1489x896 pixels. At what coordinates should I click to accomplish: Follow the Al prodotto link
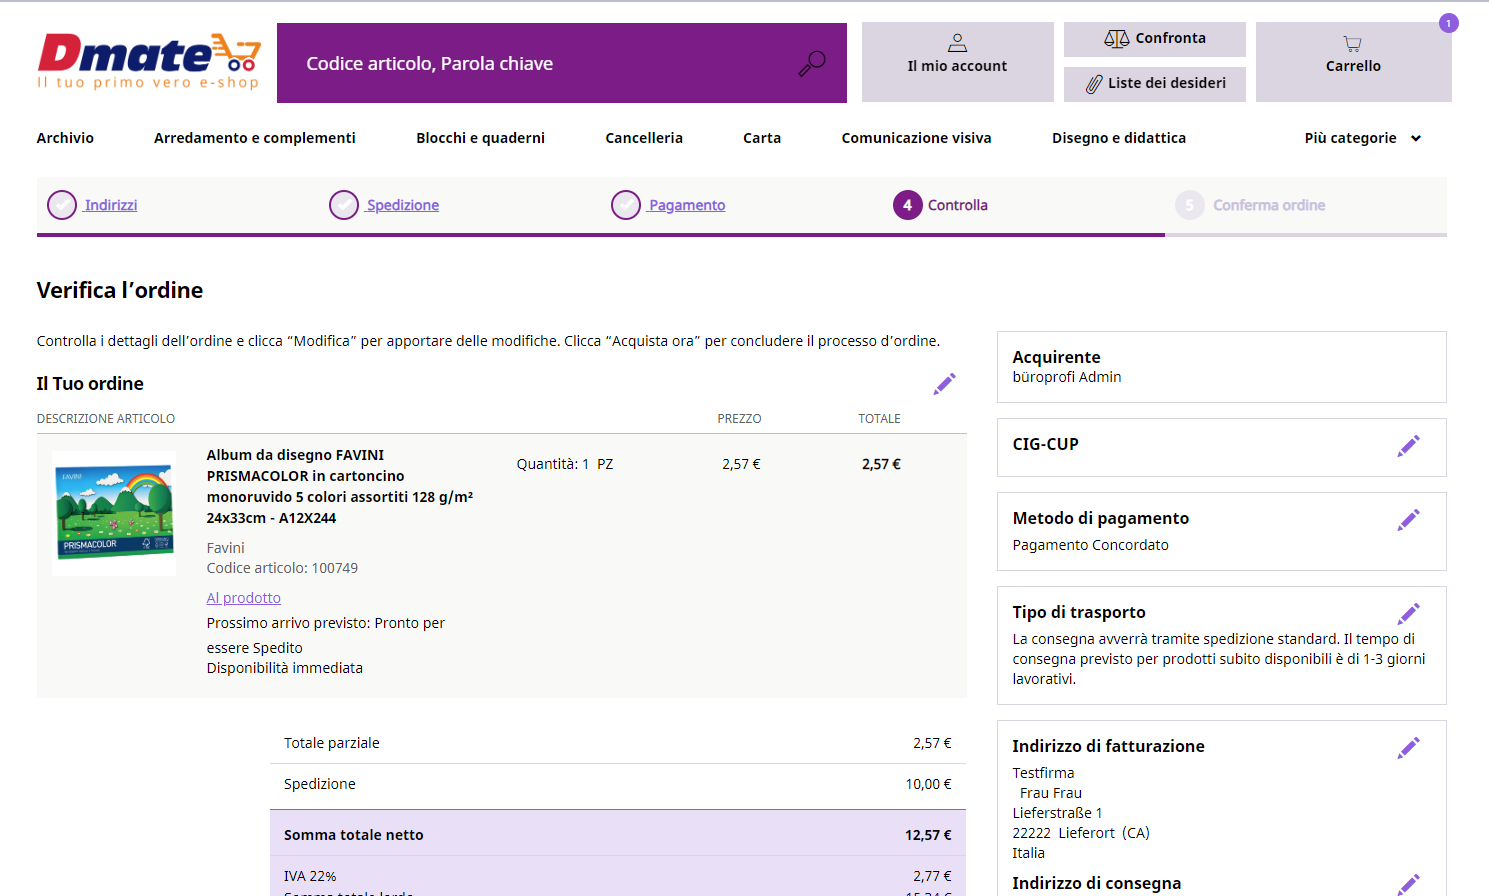click(244, 598)
